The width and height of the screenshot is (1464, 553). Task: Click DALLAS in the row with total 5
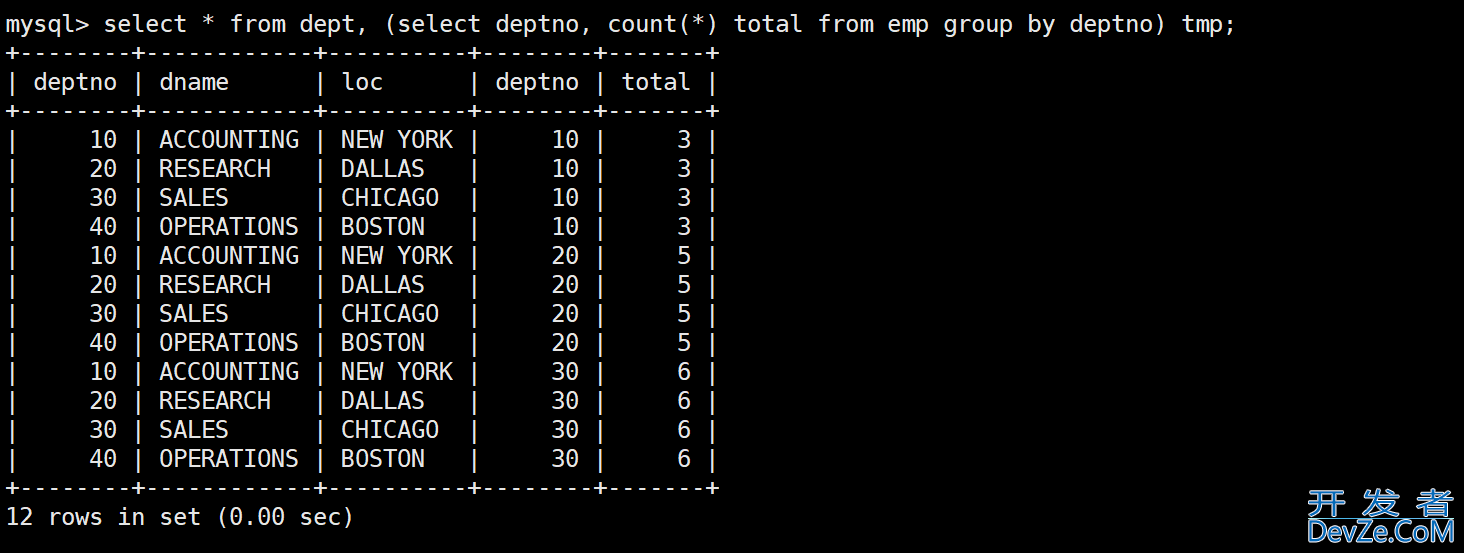tap(383, 284)
